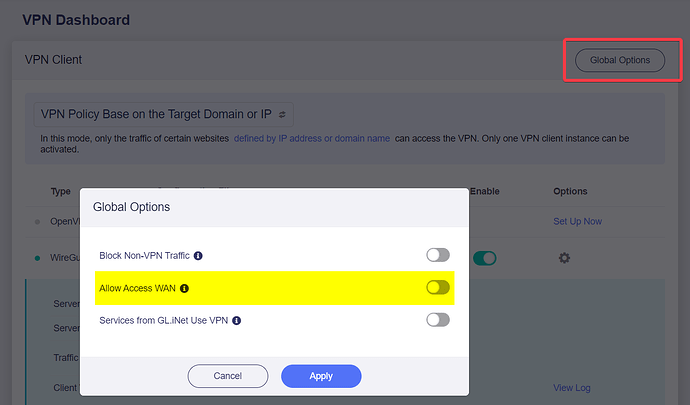Viewport: 690px width, 405px height.
Task: Click the green WireGuard status dot
Action: point(37,258)
